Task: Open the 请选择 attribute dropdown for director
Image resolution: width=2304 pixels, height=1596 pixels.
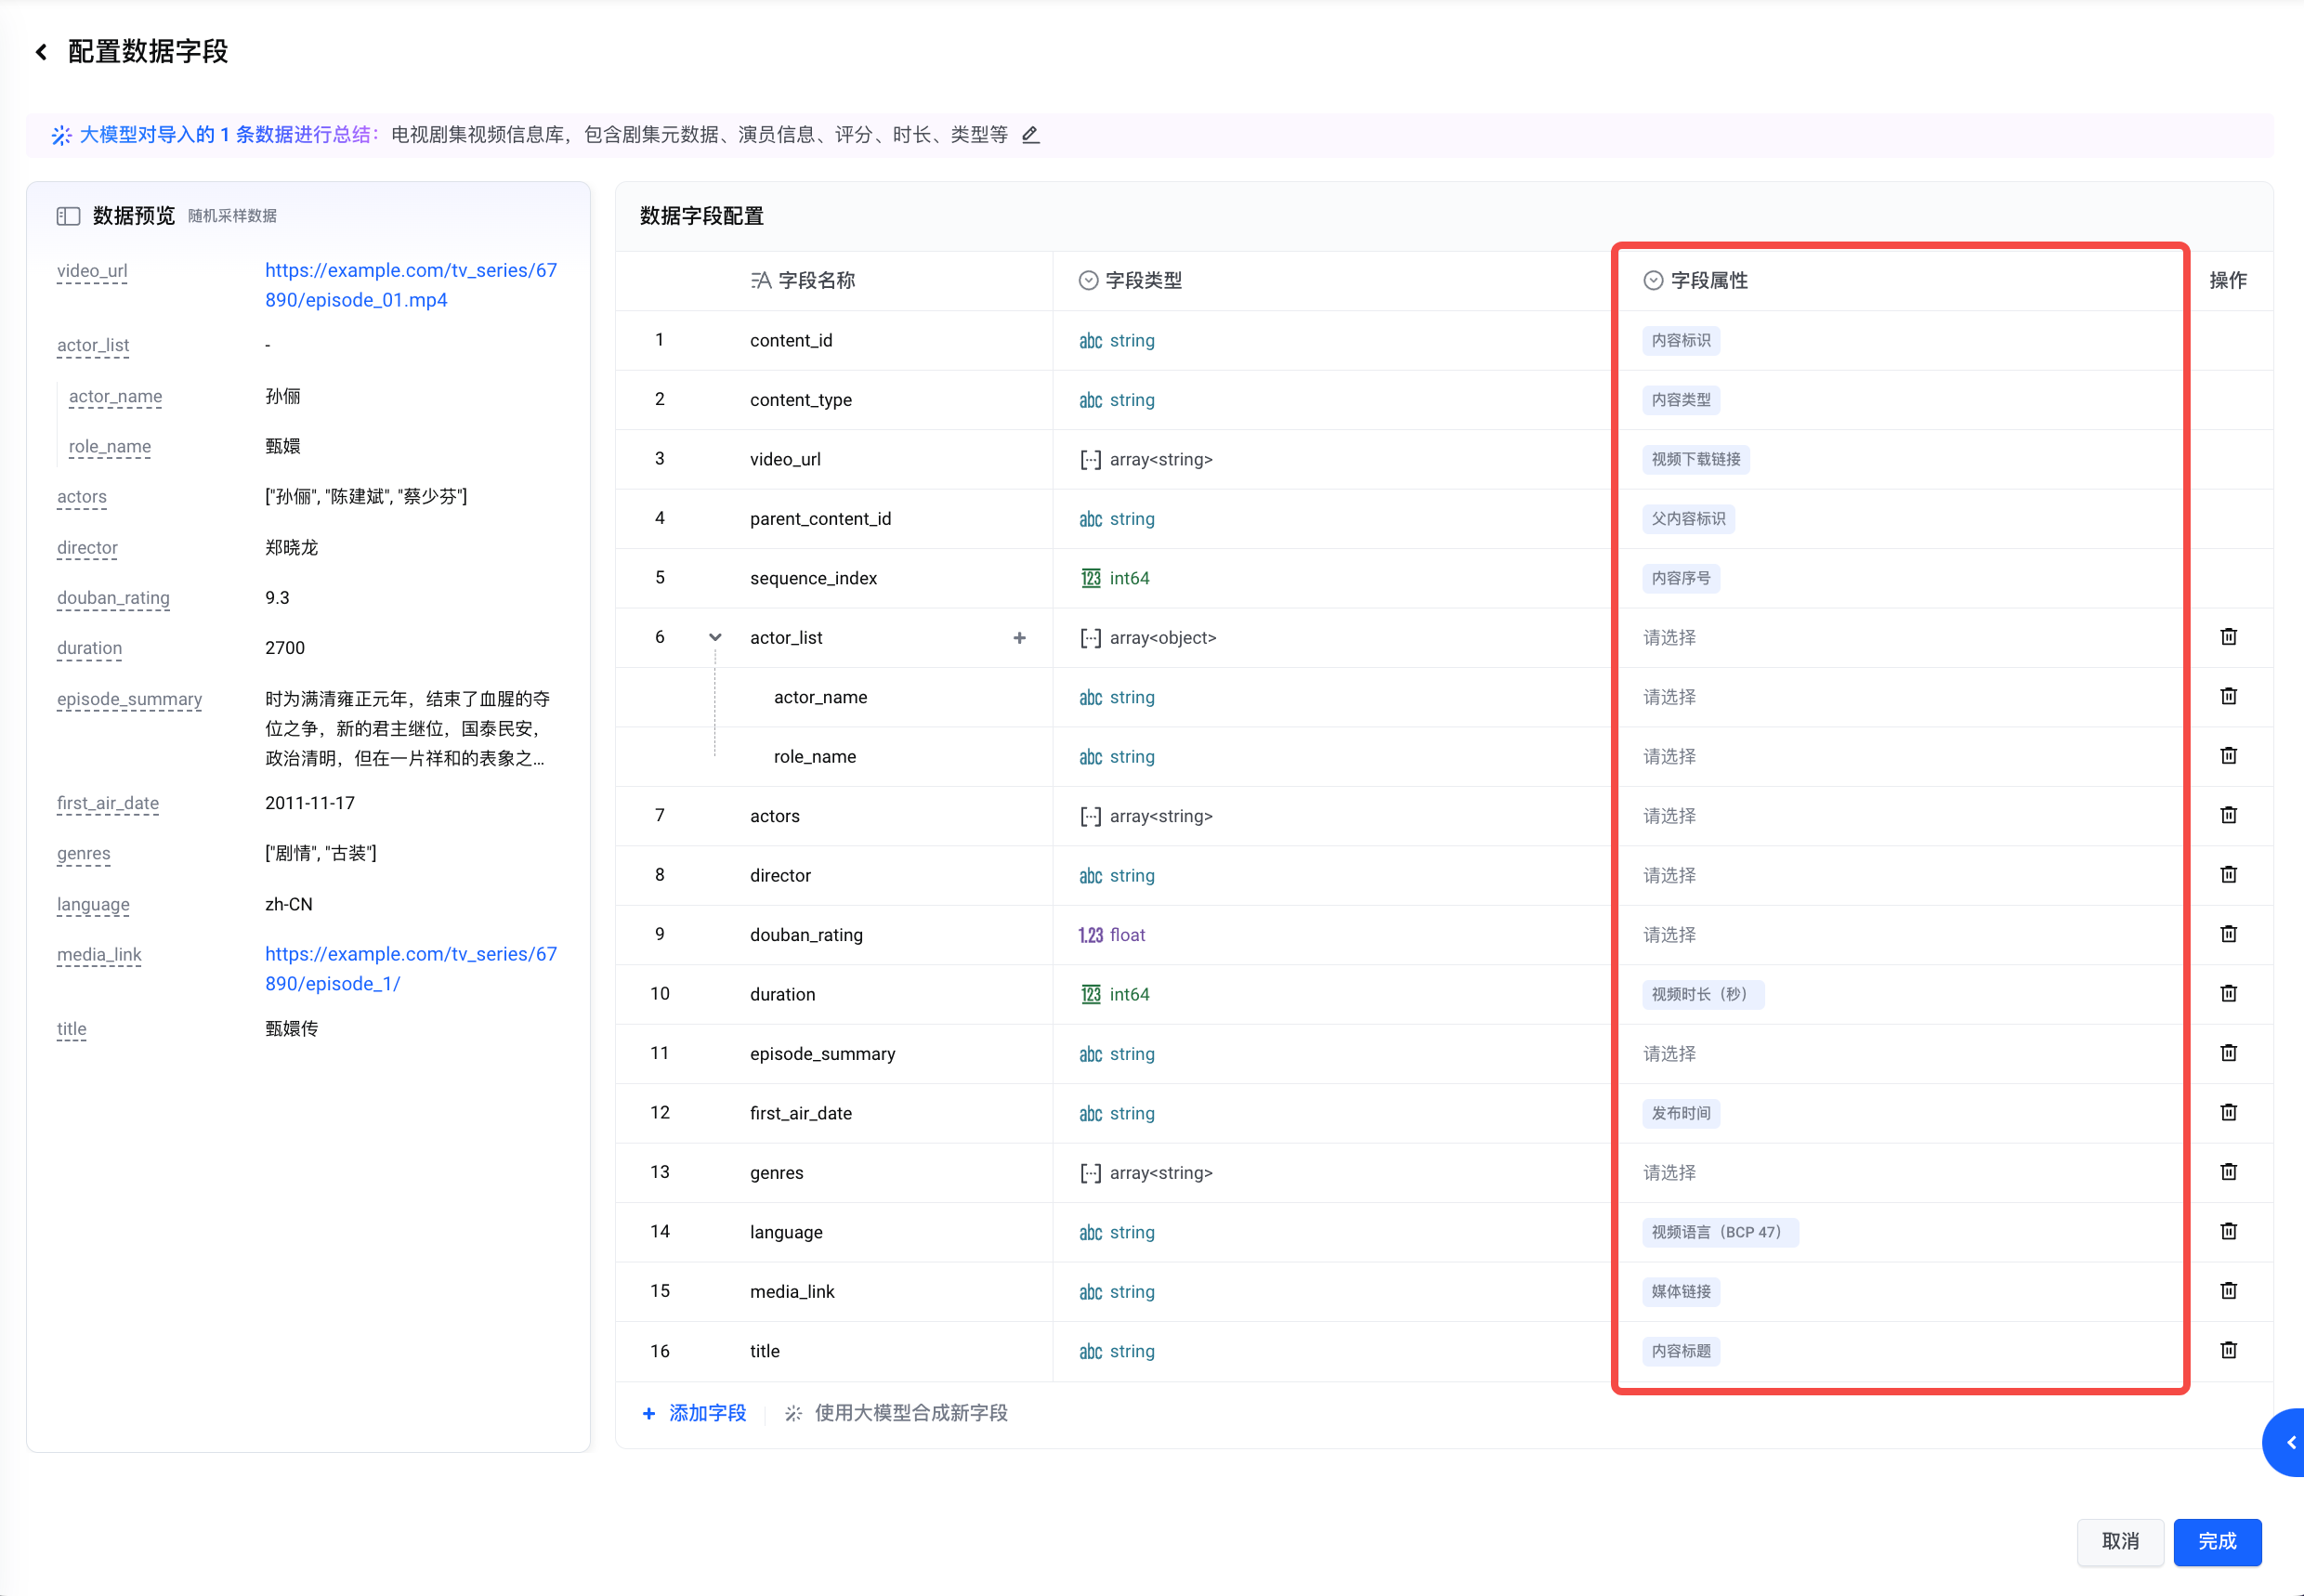Action: coord(1669,875)
